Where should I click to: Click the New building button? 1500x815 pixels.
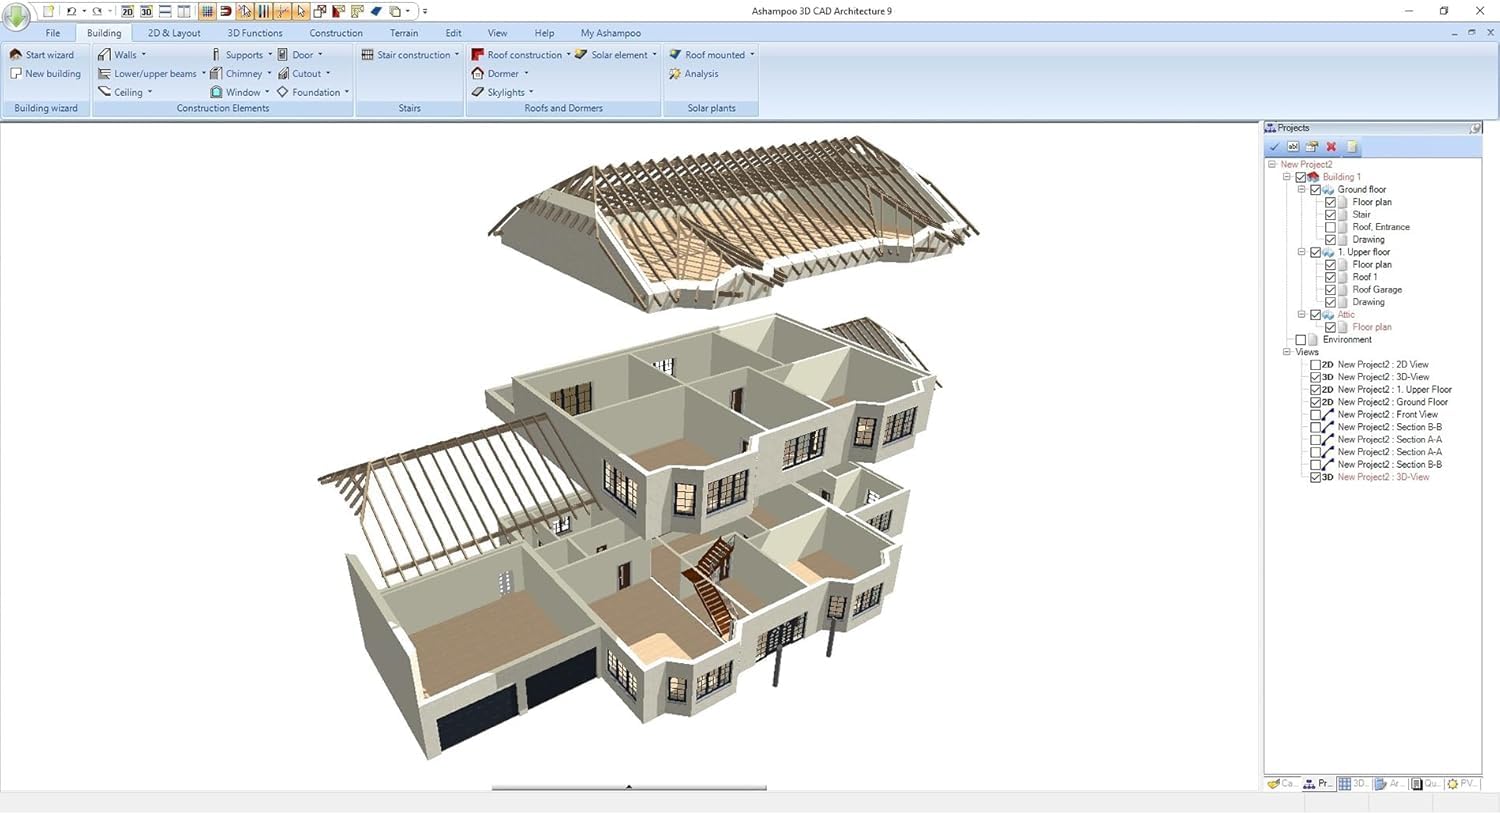(x=45, y=74)
